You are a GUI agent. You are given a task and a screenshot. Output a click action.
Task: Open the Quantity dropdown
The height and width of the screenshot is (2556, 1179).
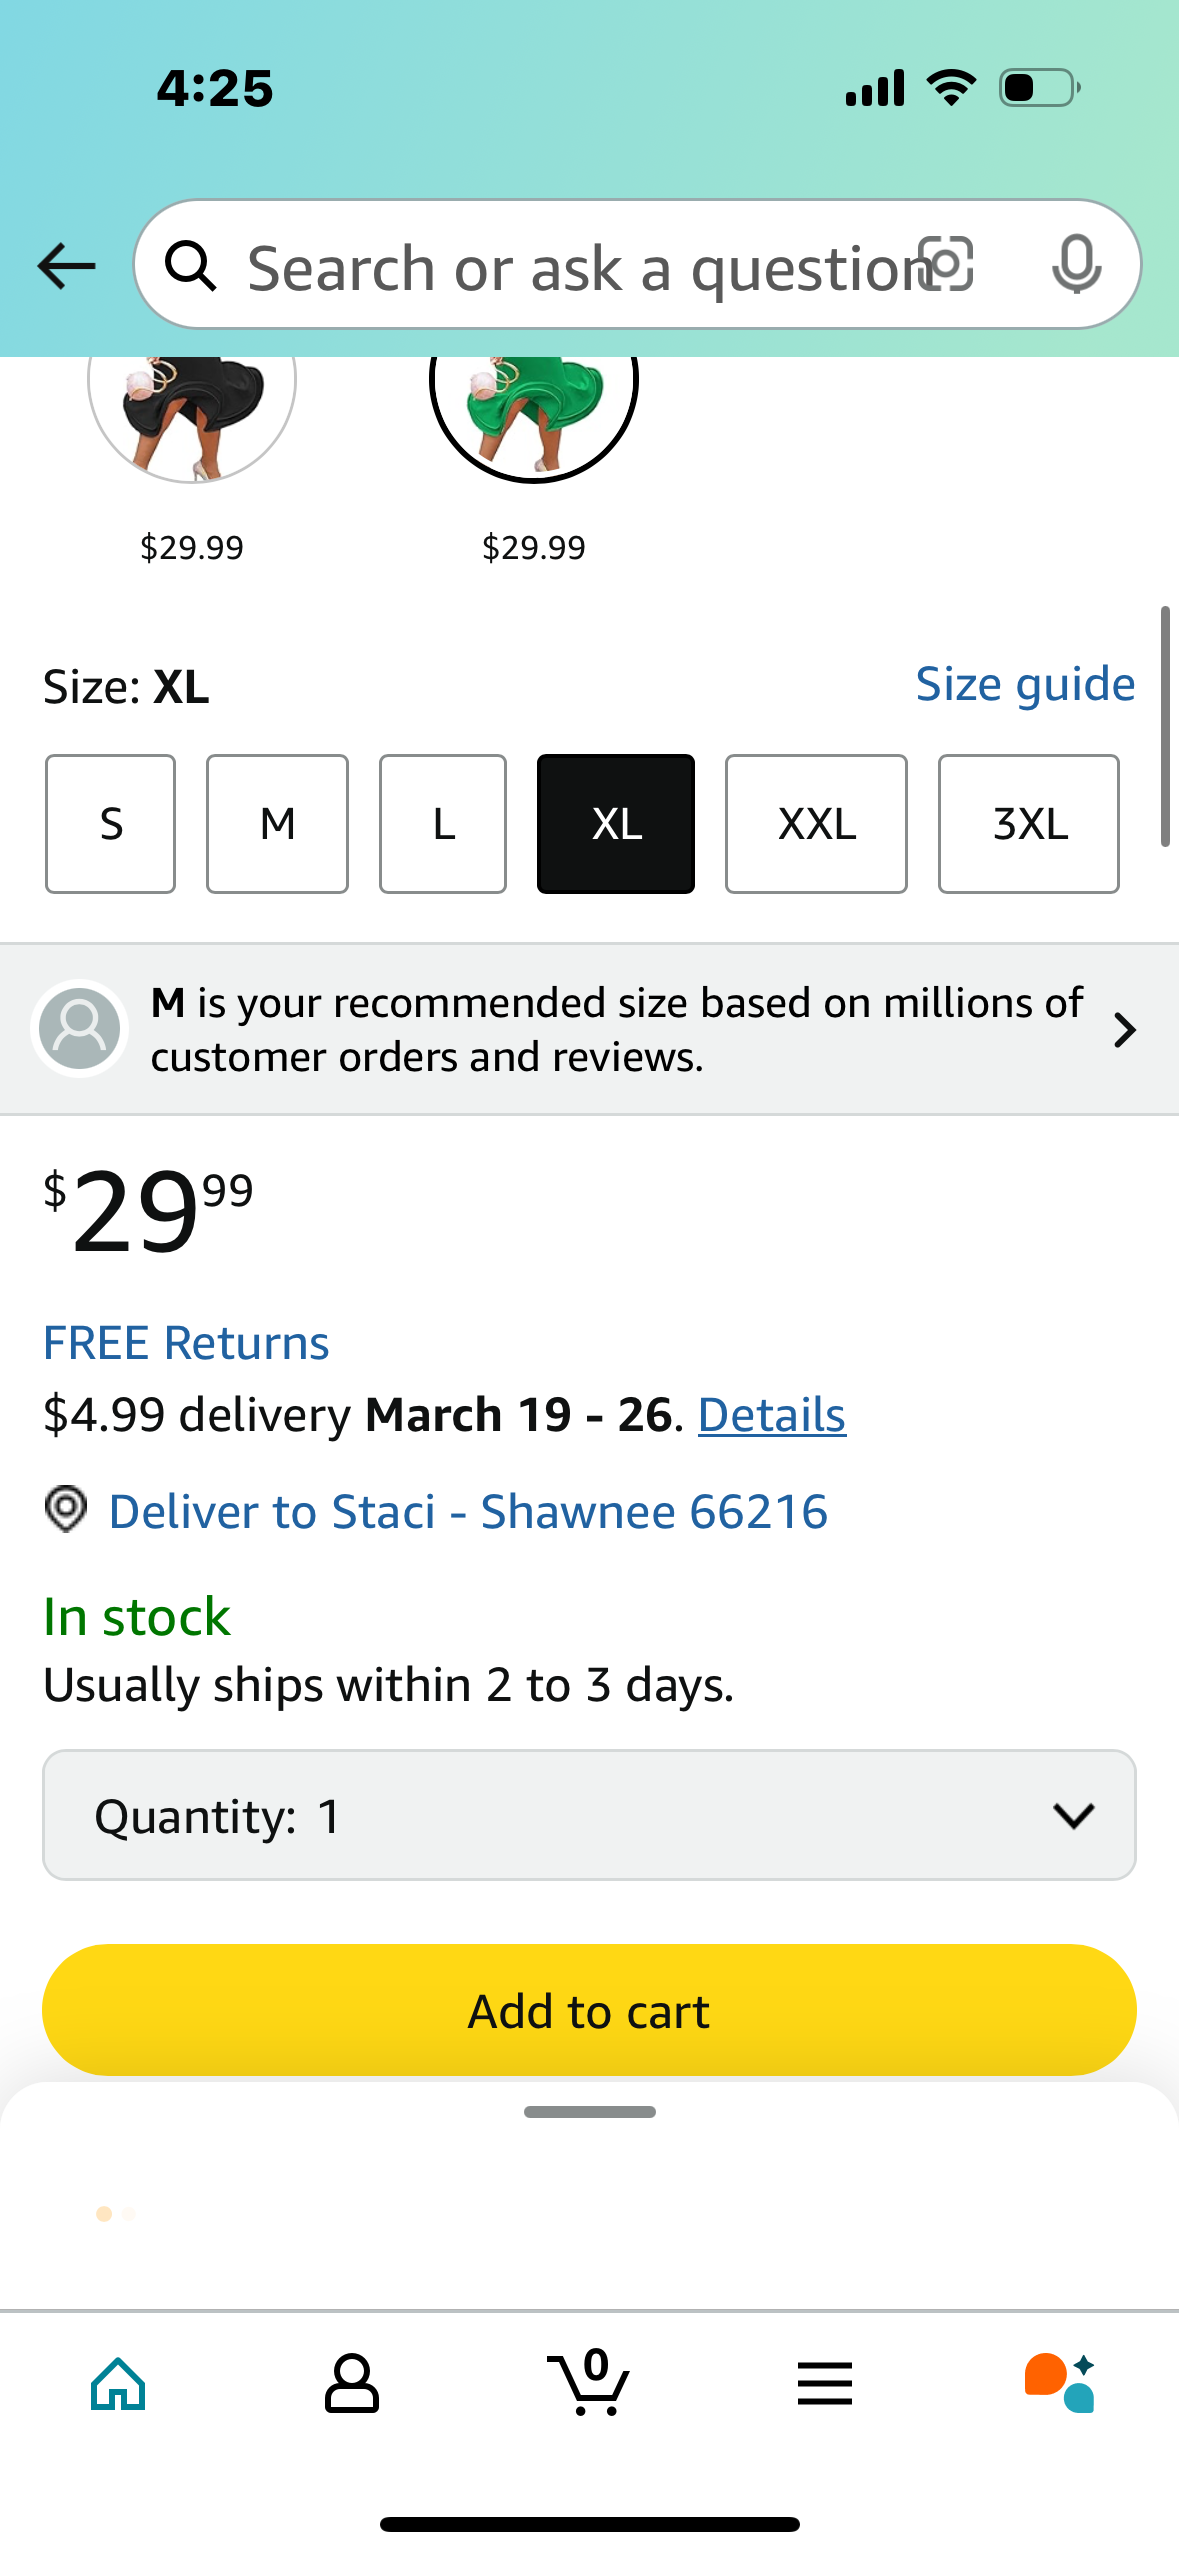point(589,1815)
